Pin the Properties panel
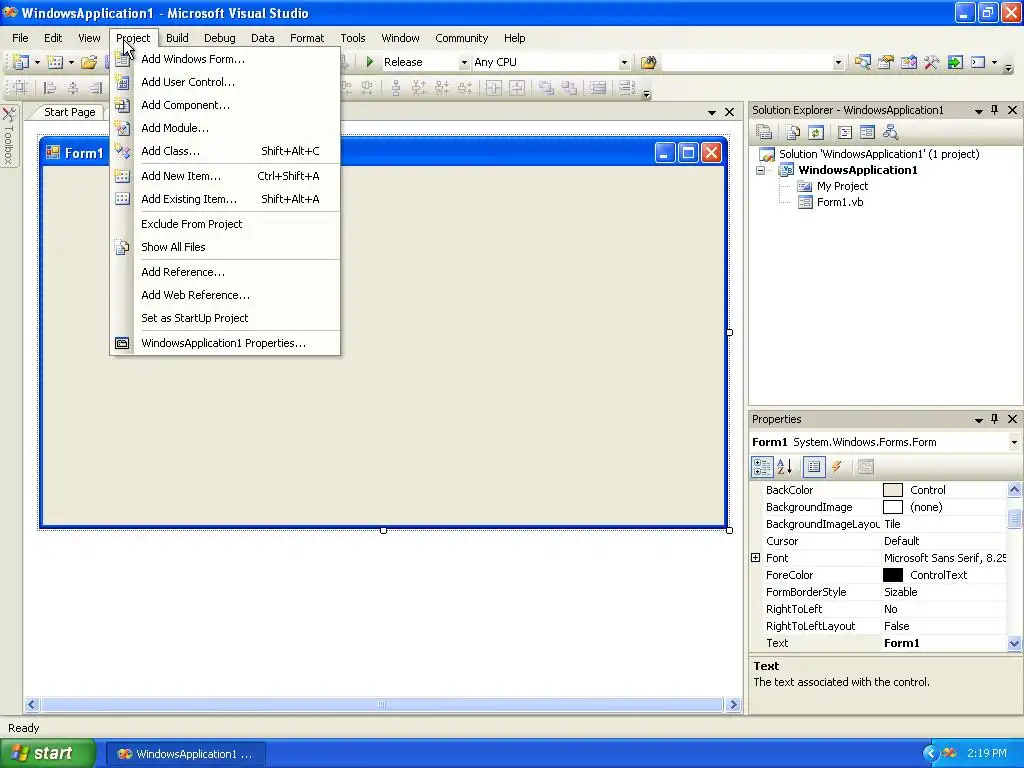The width and height of the screenshot is (1024, 768). (x=995, y=419)
